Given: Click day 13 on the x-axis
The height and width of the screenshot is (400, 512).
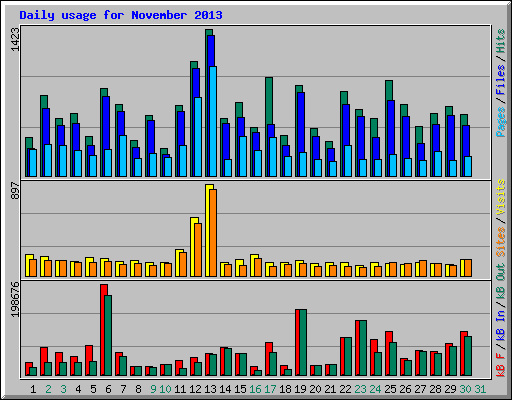Looking at the screenshot, I should pos(210,389).
